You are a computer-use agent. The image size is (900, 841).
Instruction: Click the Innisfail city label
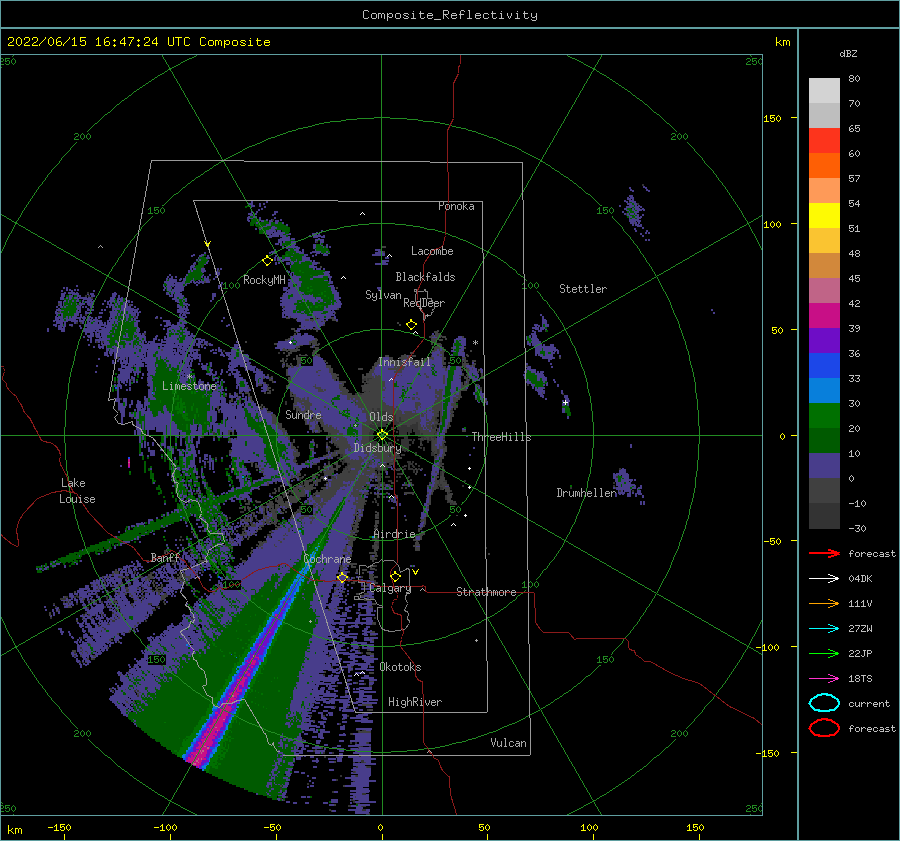pos(404,362)
